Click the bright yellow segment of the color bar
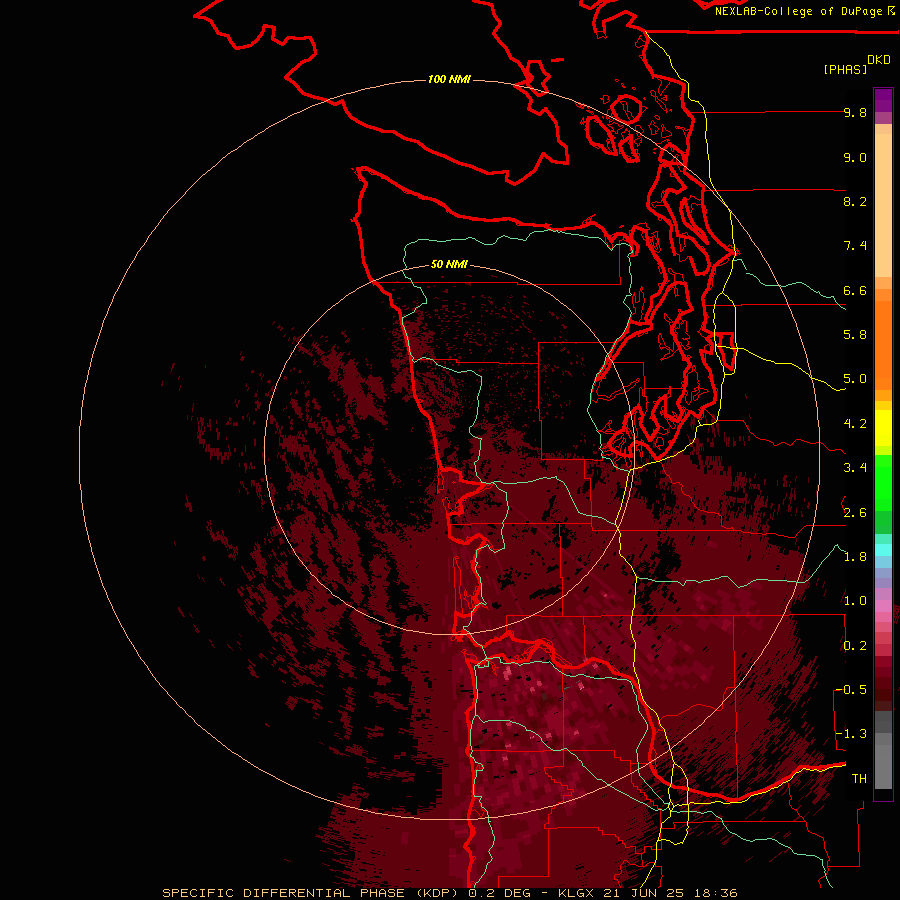Screen dimensions: 900x900 coord(883,428)
